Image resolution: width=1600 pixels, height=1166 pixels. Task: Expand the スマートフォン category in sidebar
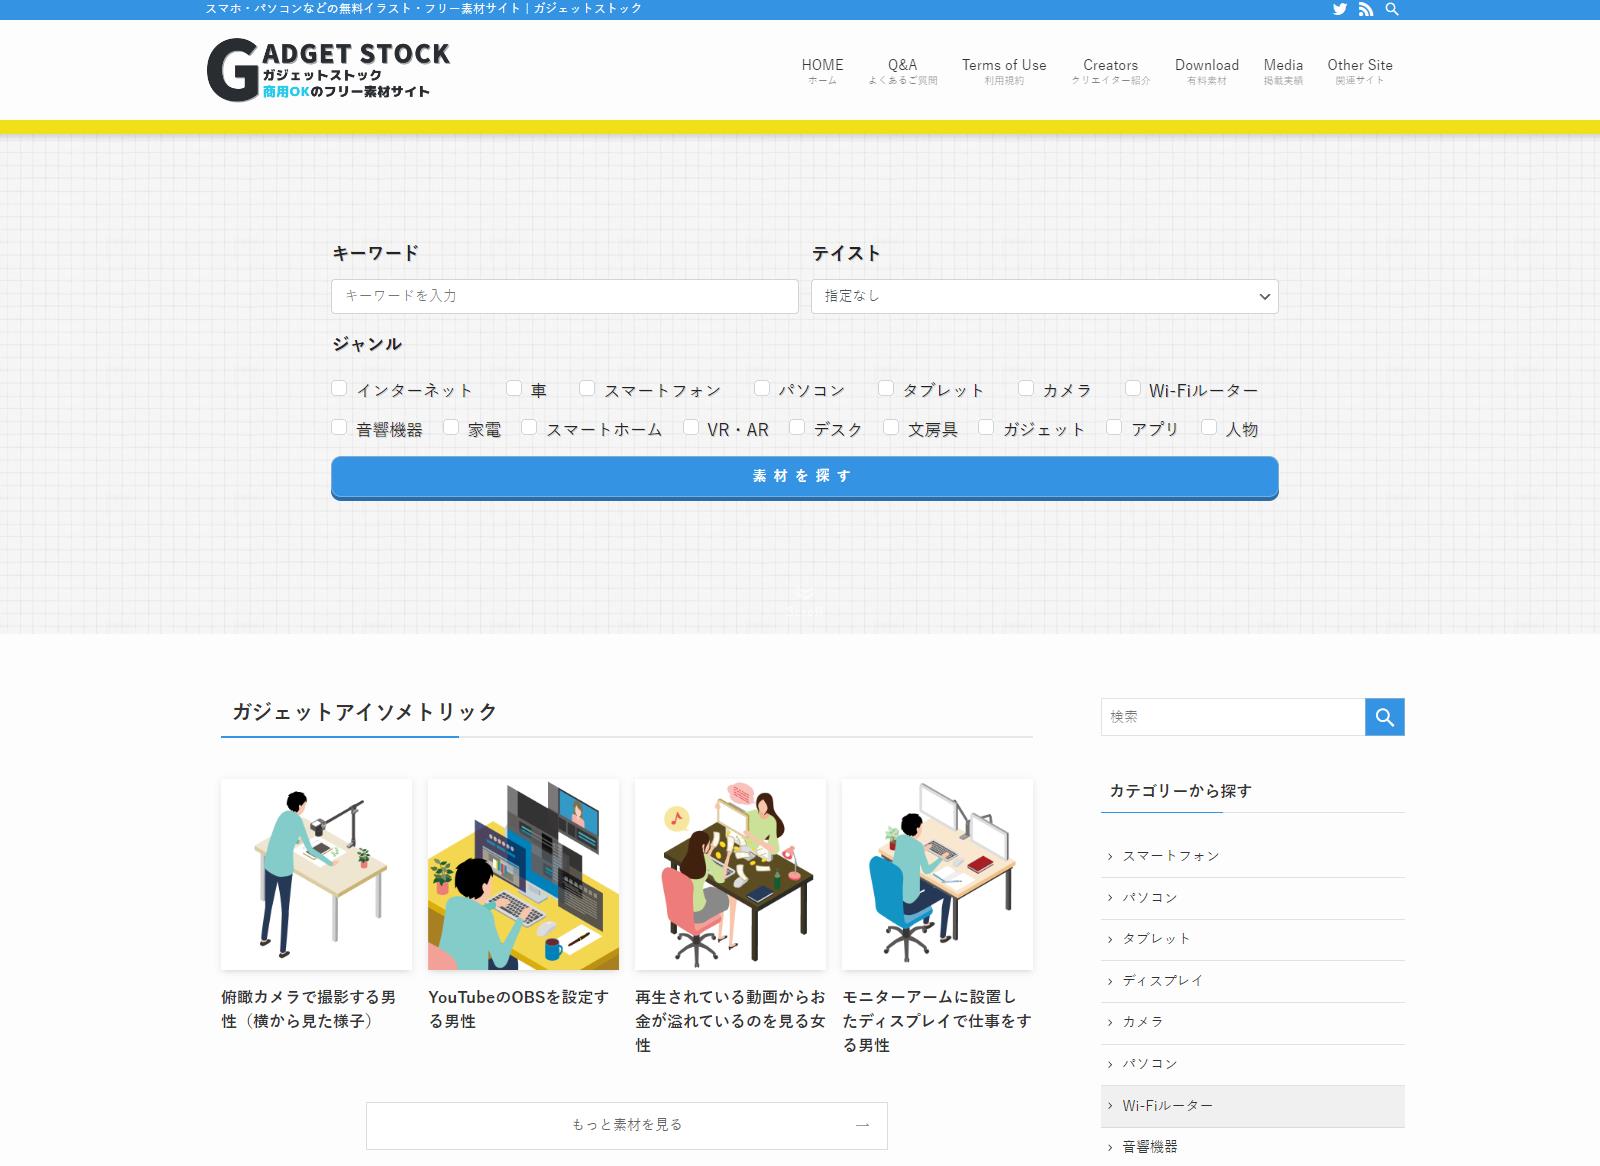coord(1170,856)
